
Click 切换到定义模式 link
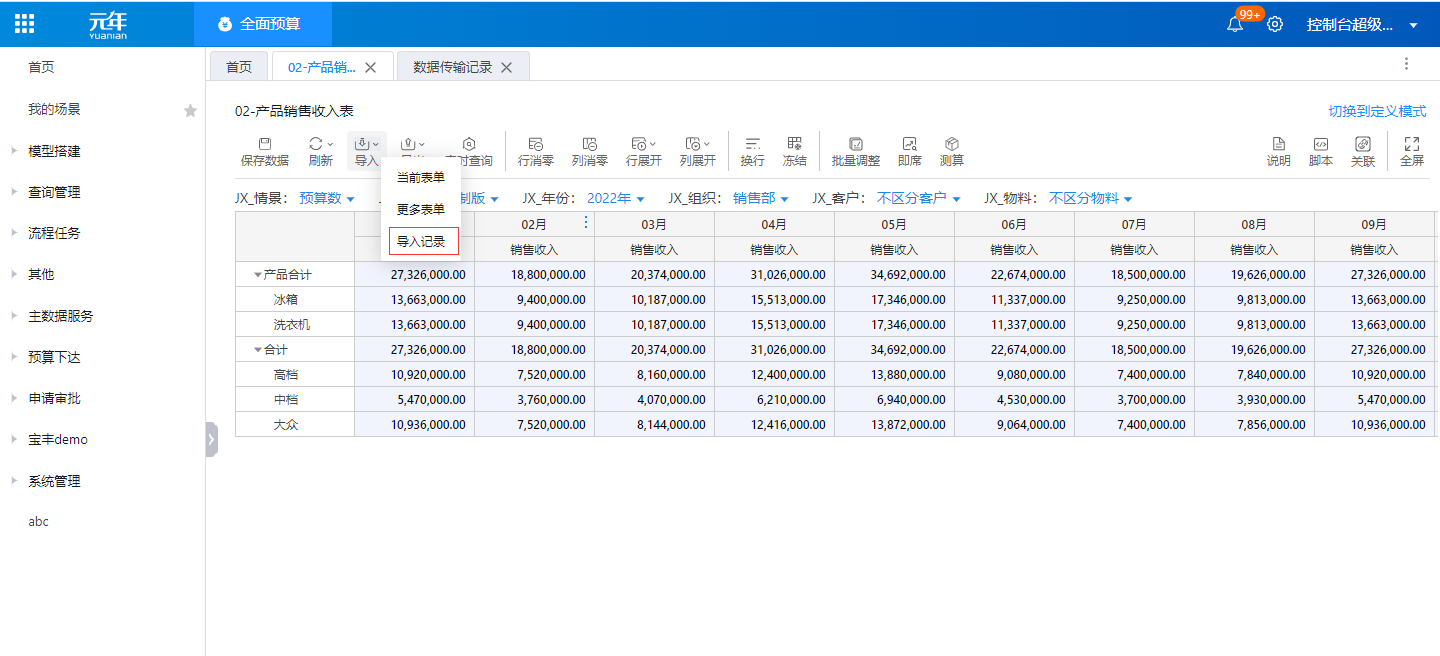(1376, 111)
